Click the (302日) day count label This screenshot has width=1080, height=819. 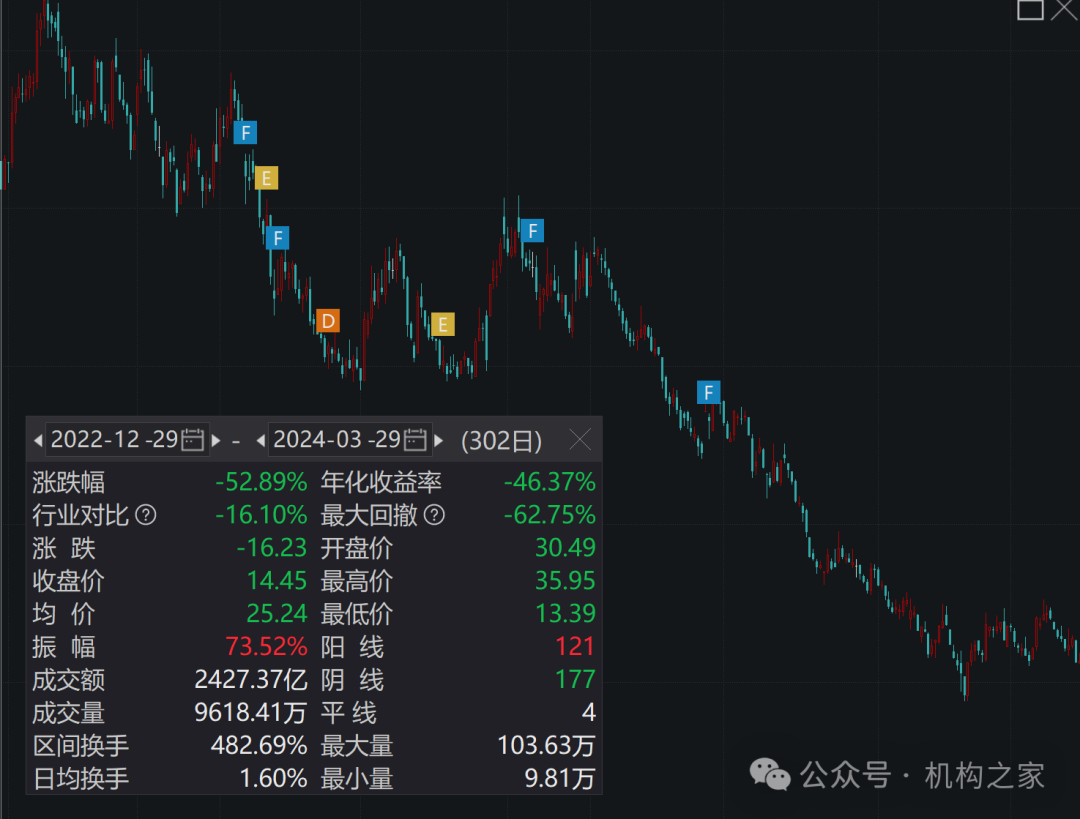coord(501,441)
